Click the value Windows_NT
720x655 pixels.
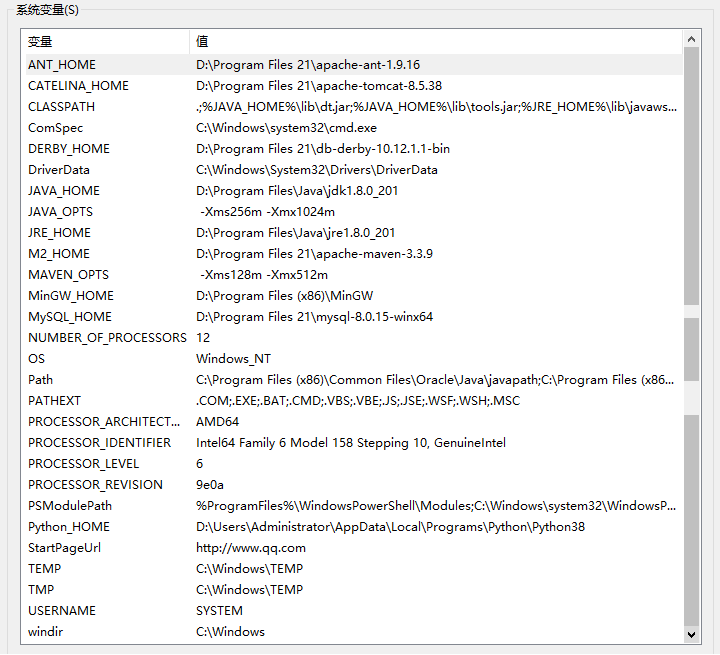[233, 359]
